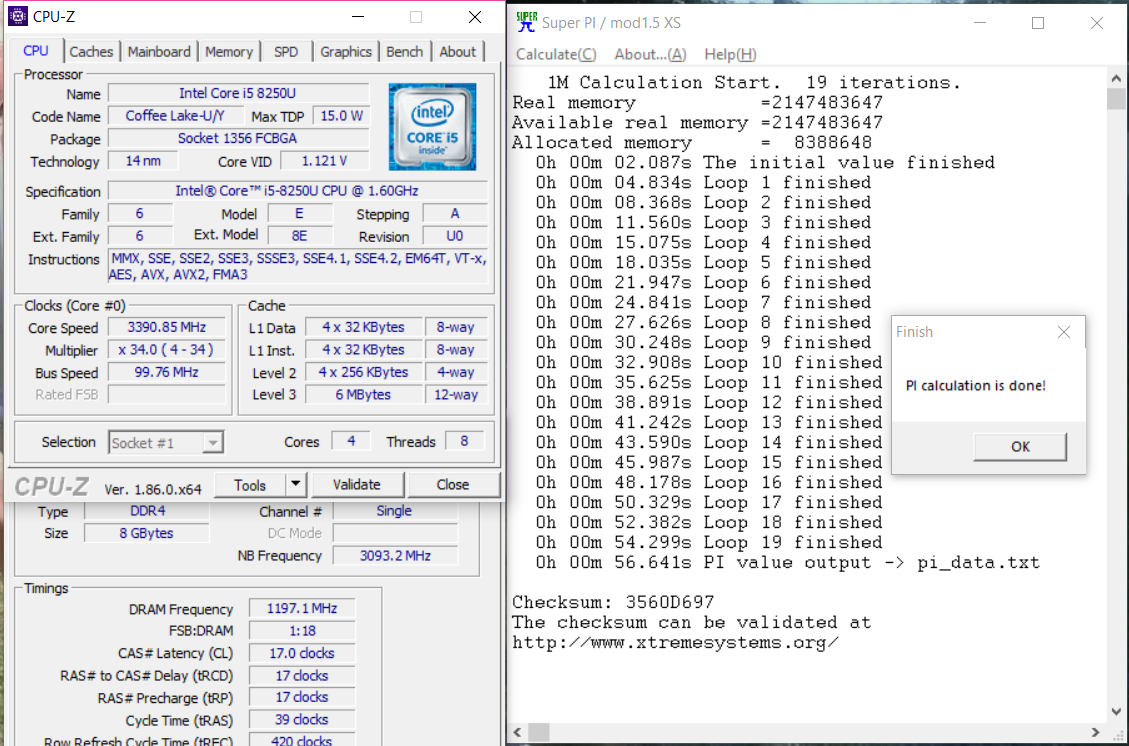Select the SPD tab
This screenshot has width=1129, height=746.
click(x=286, y=52)
